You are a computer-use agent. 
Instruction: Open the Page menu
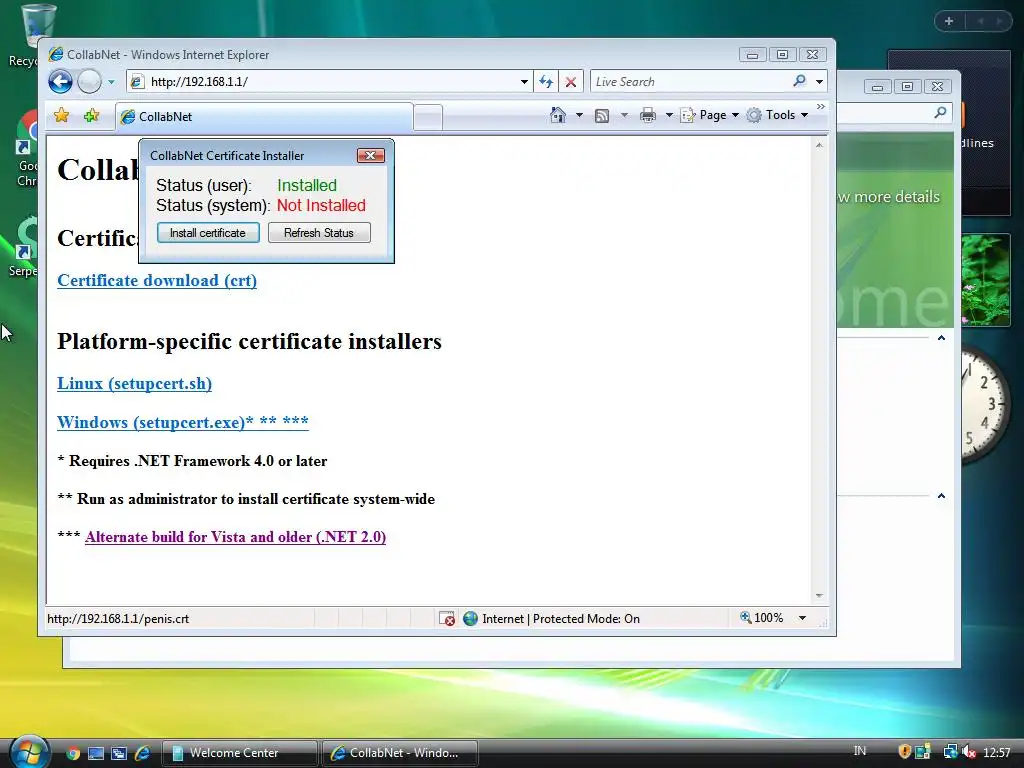pyautogui.click(x=710, y=115)
